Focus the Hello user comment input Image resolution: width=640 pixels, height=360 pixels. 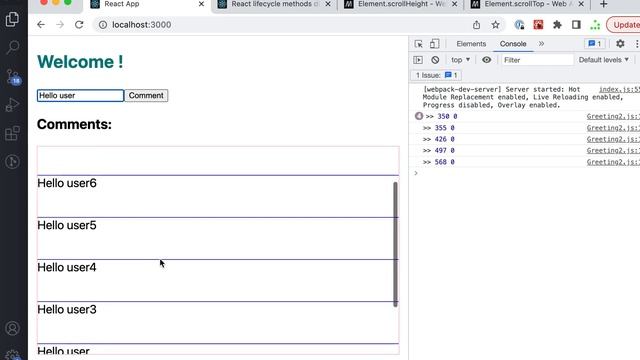80,96
